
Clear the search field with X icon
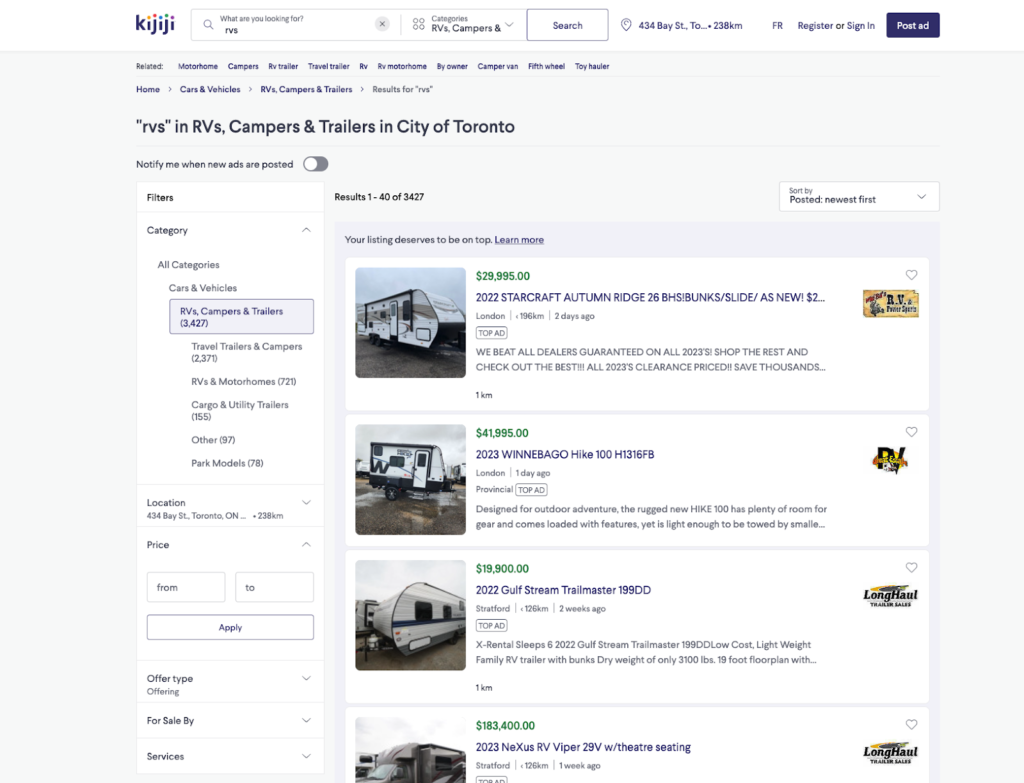tap(382, 25)
